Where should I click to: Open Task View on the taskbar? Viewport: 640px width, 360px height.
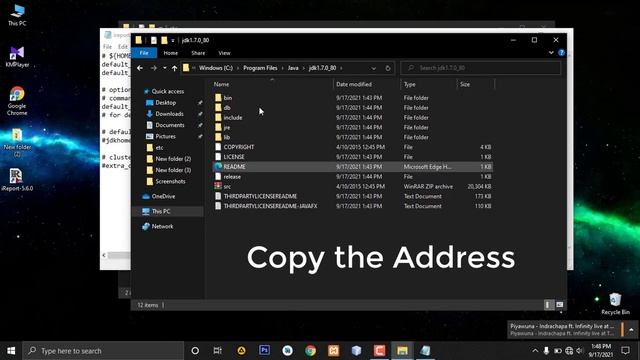[218, 351]
